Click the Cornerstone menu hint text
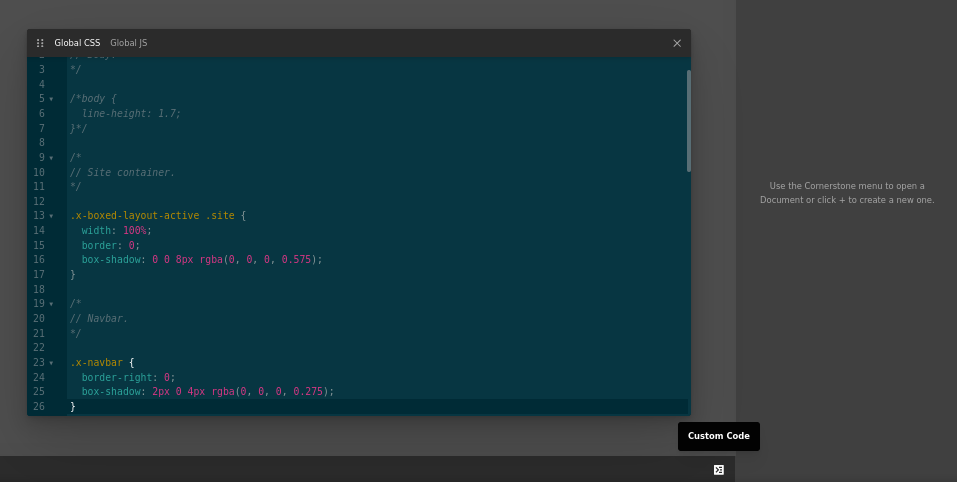 pyautogui.click(x=846, y=193)
